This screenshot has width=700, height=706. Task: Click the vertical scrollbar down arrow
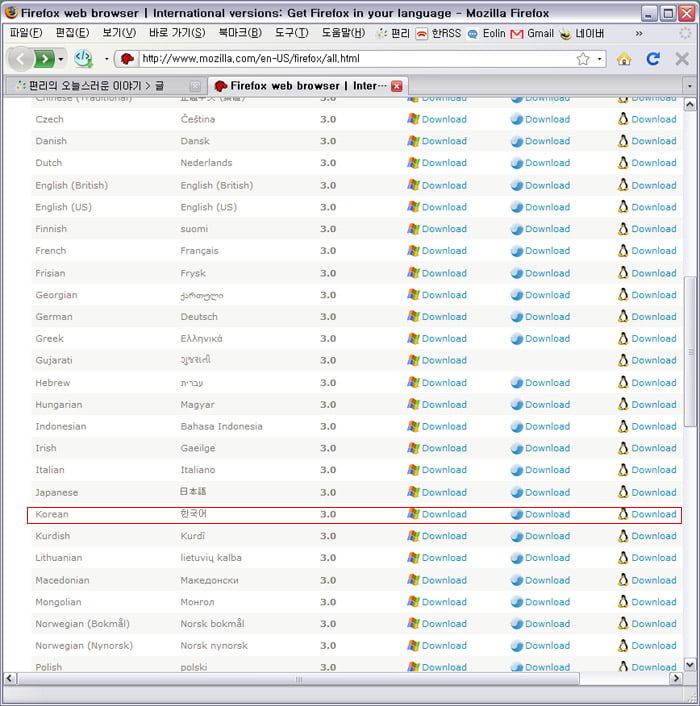pos(690,664)
